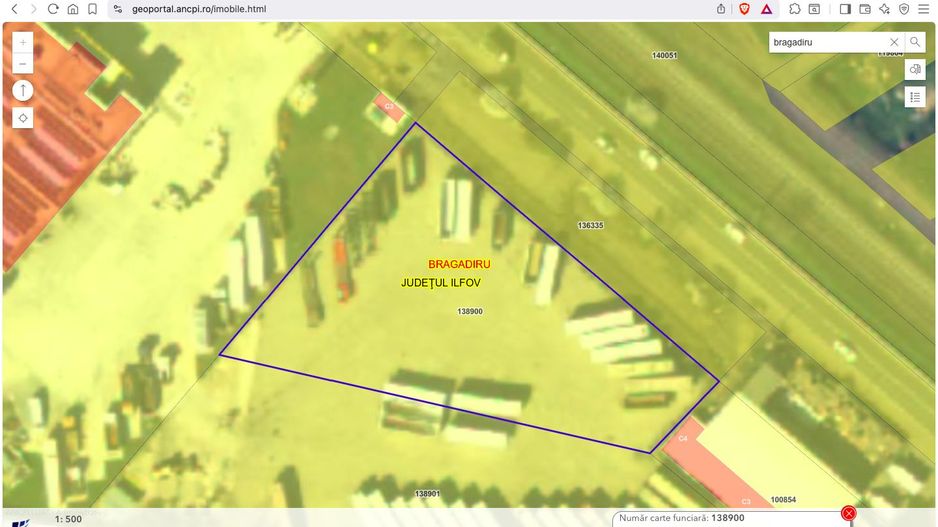Open the browser hamburger menu
The width and height of the screenshot is (938, 527).
tap(924, 9)
